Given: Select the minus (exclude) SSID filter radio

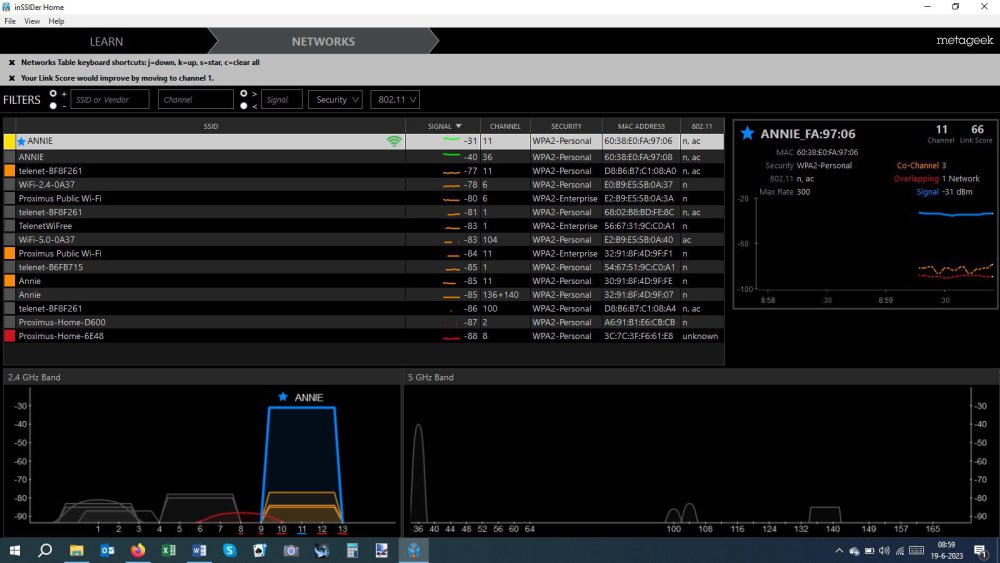Looking at the screenshot, I should click(x=52, y=105).
